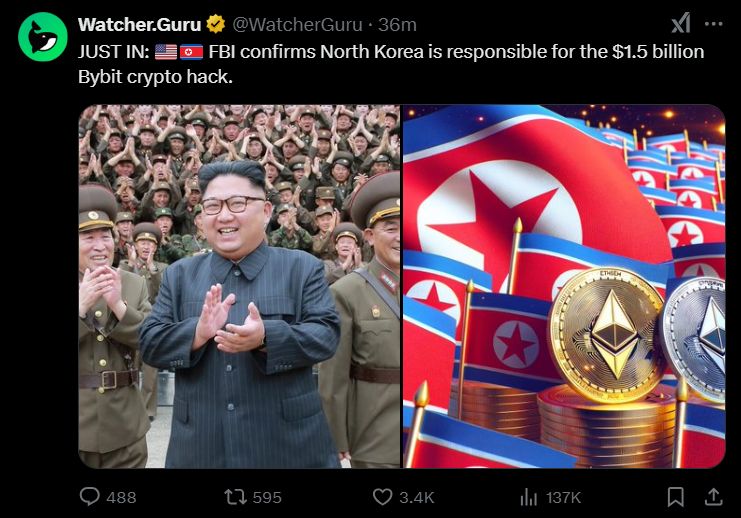
Task: Click the 488 replies count
Action: point(121,497)
